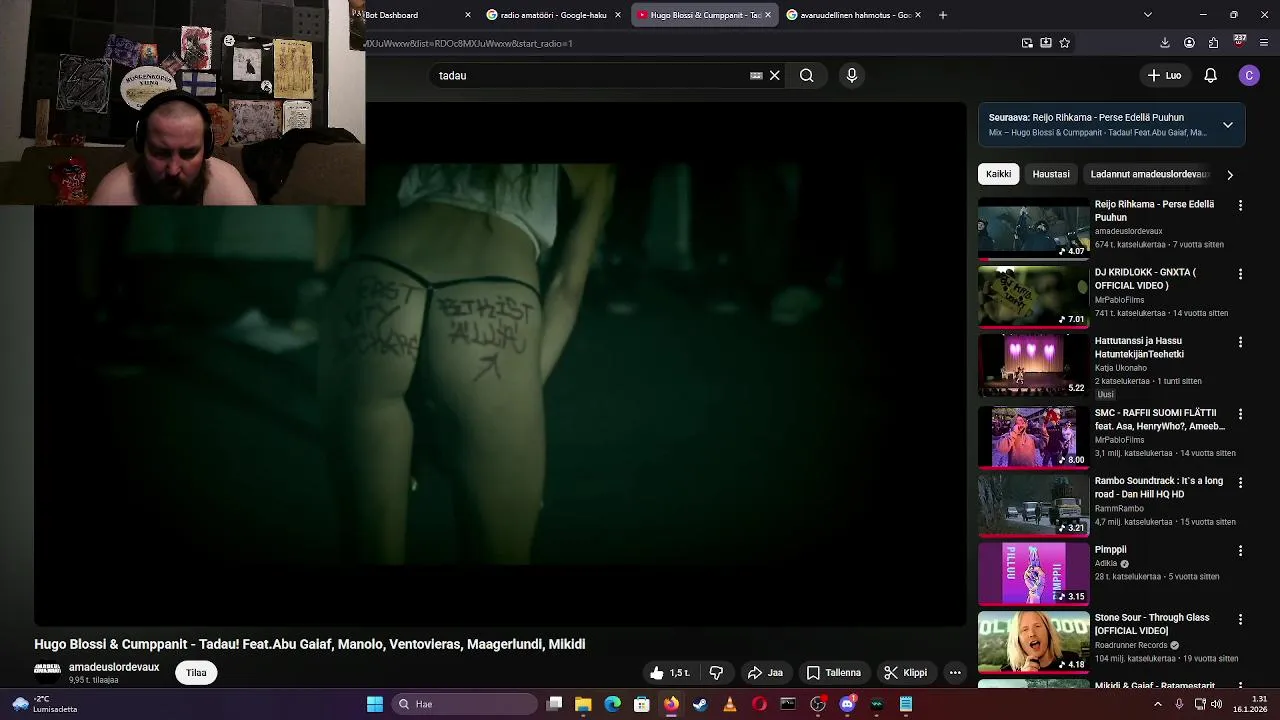1280x720 pixels.
Task: Open Pimppii video thumbnail
Action: click(x=1033, y=574)
